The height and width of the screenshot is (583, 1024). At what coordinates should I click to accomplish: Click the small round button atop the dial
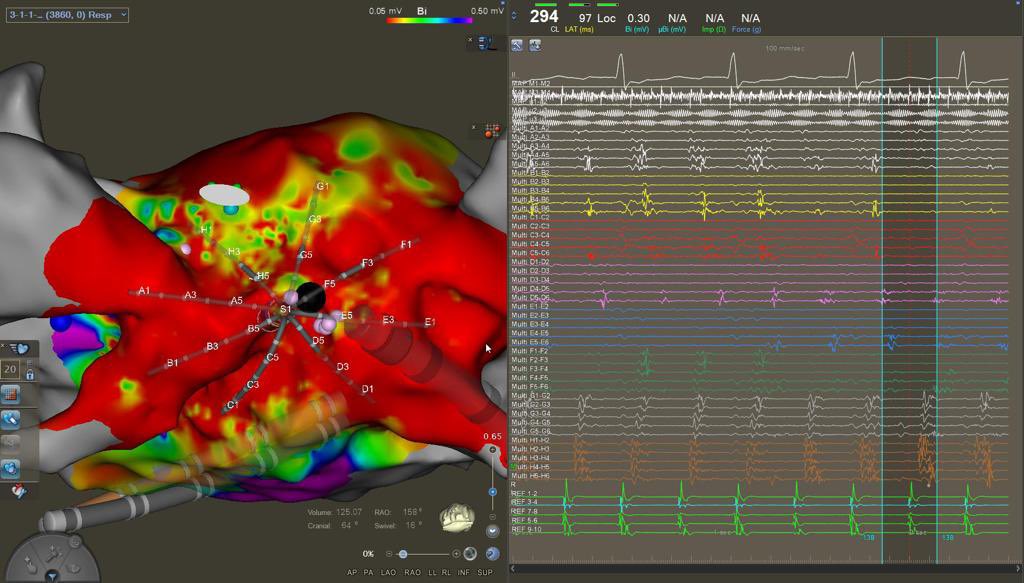coord(74,543)
